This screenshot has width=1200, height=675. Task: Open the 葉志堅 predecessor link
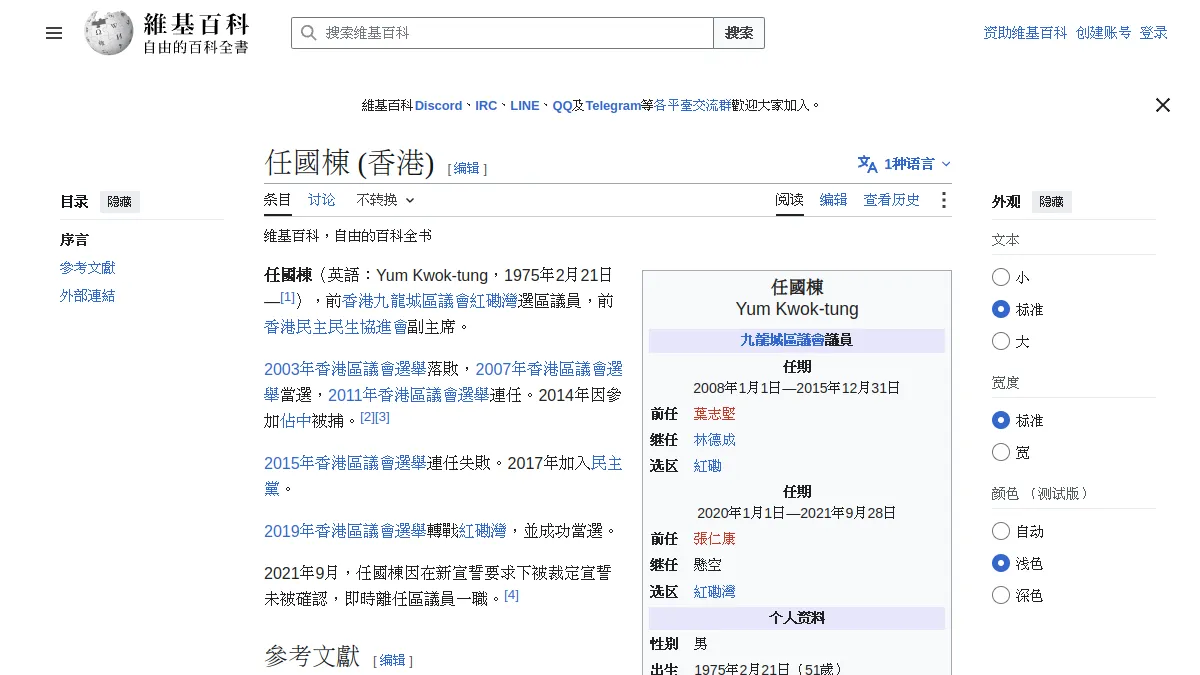pos(714,413)
